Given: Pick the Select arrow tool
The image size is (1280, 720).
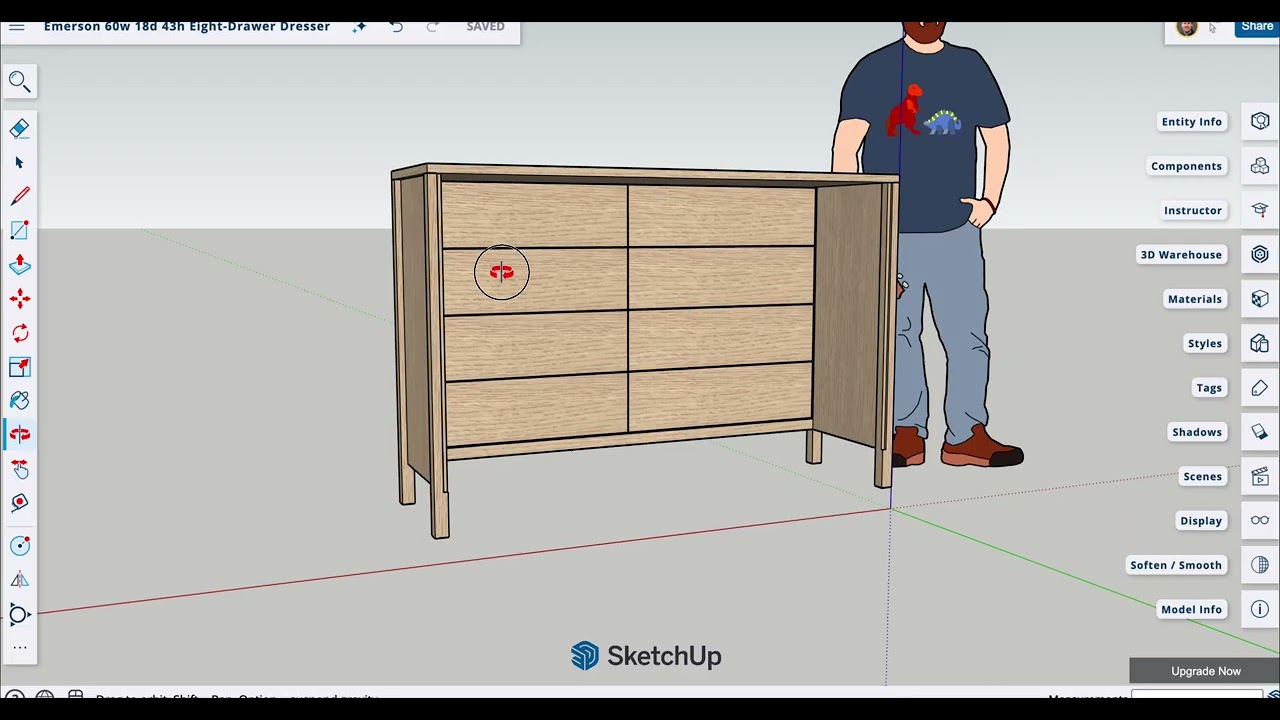Looking at the screenshot, I should (x=19, y=162).
